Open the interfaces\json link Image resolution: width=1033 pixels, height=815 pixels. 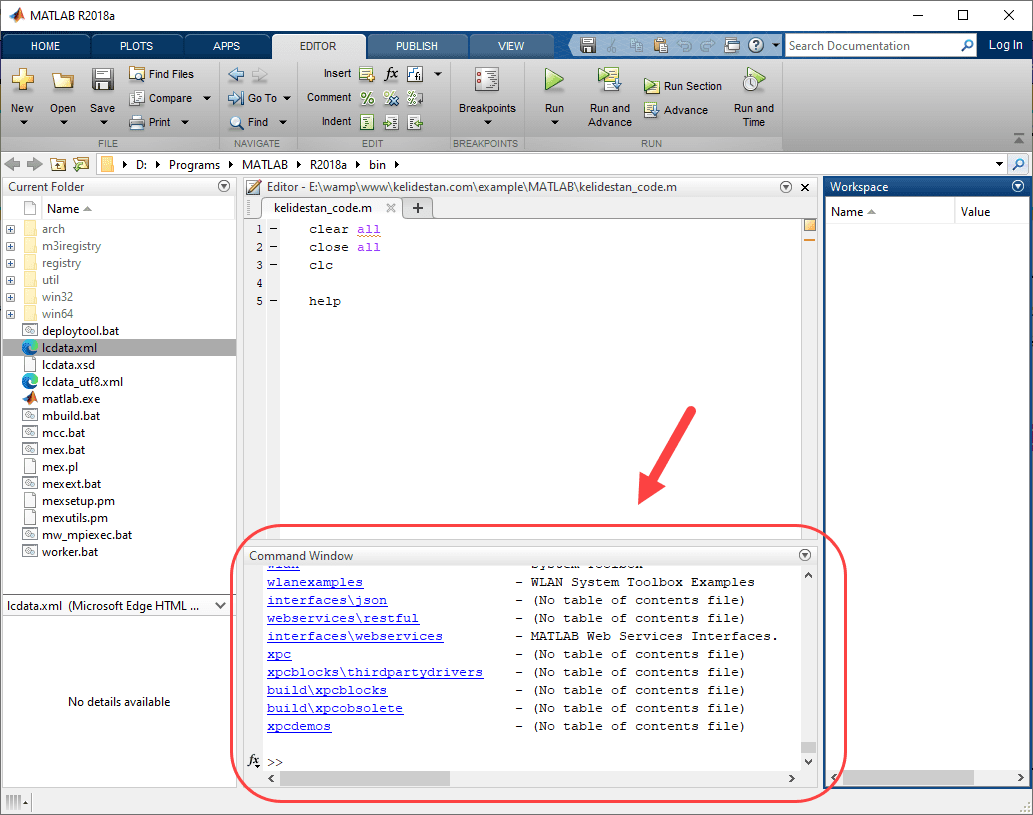point(327,600)
